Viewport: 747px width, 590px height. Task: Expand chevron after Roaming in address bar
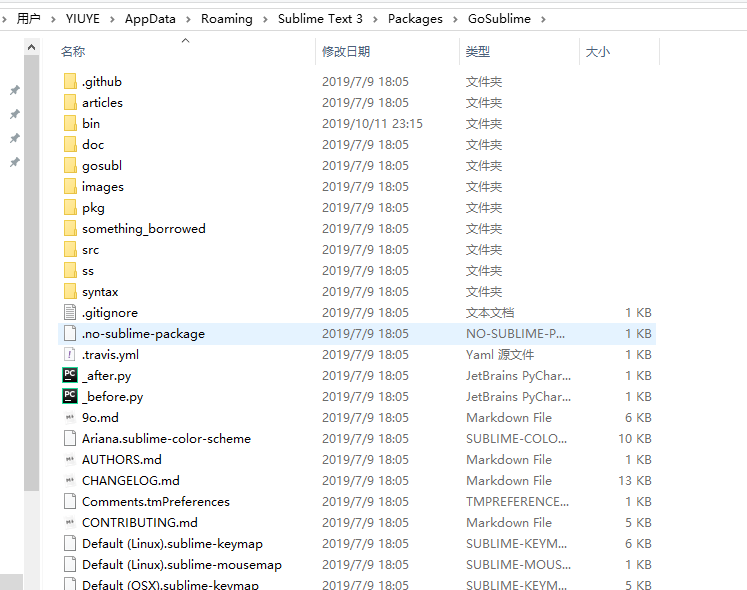pyautogui.click(x=265, y=19)
